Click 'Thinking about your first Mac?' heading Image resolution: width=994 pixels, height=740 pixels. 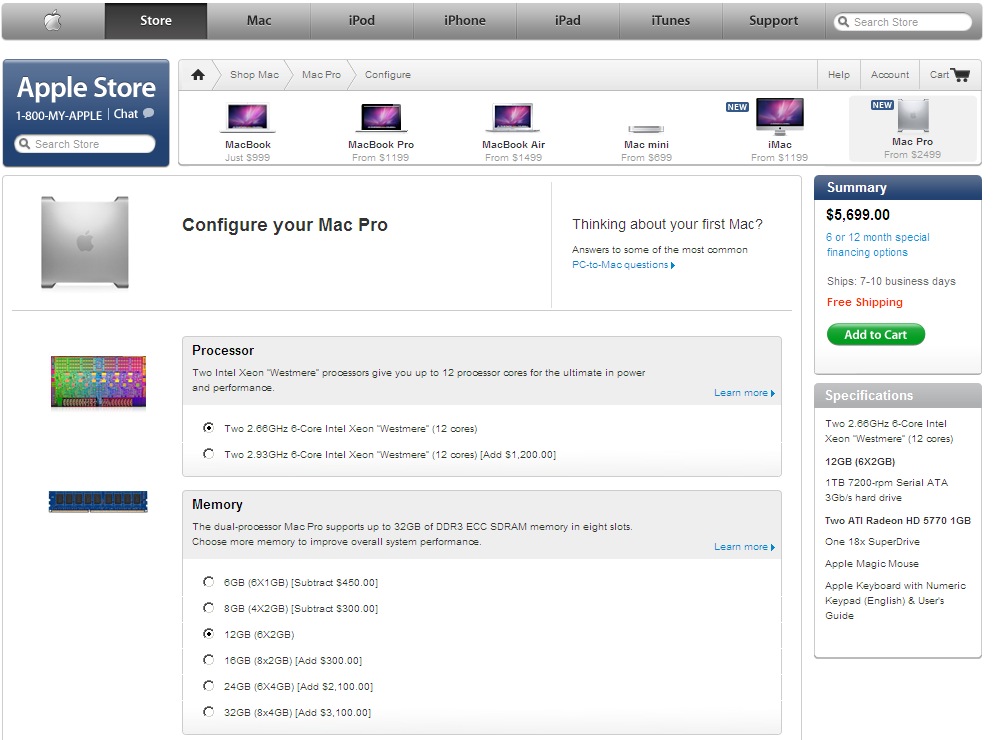click(667, 224)
